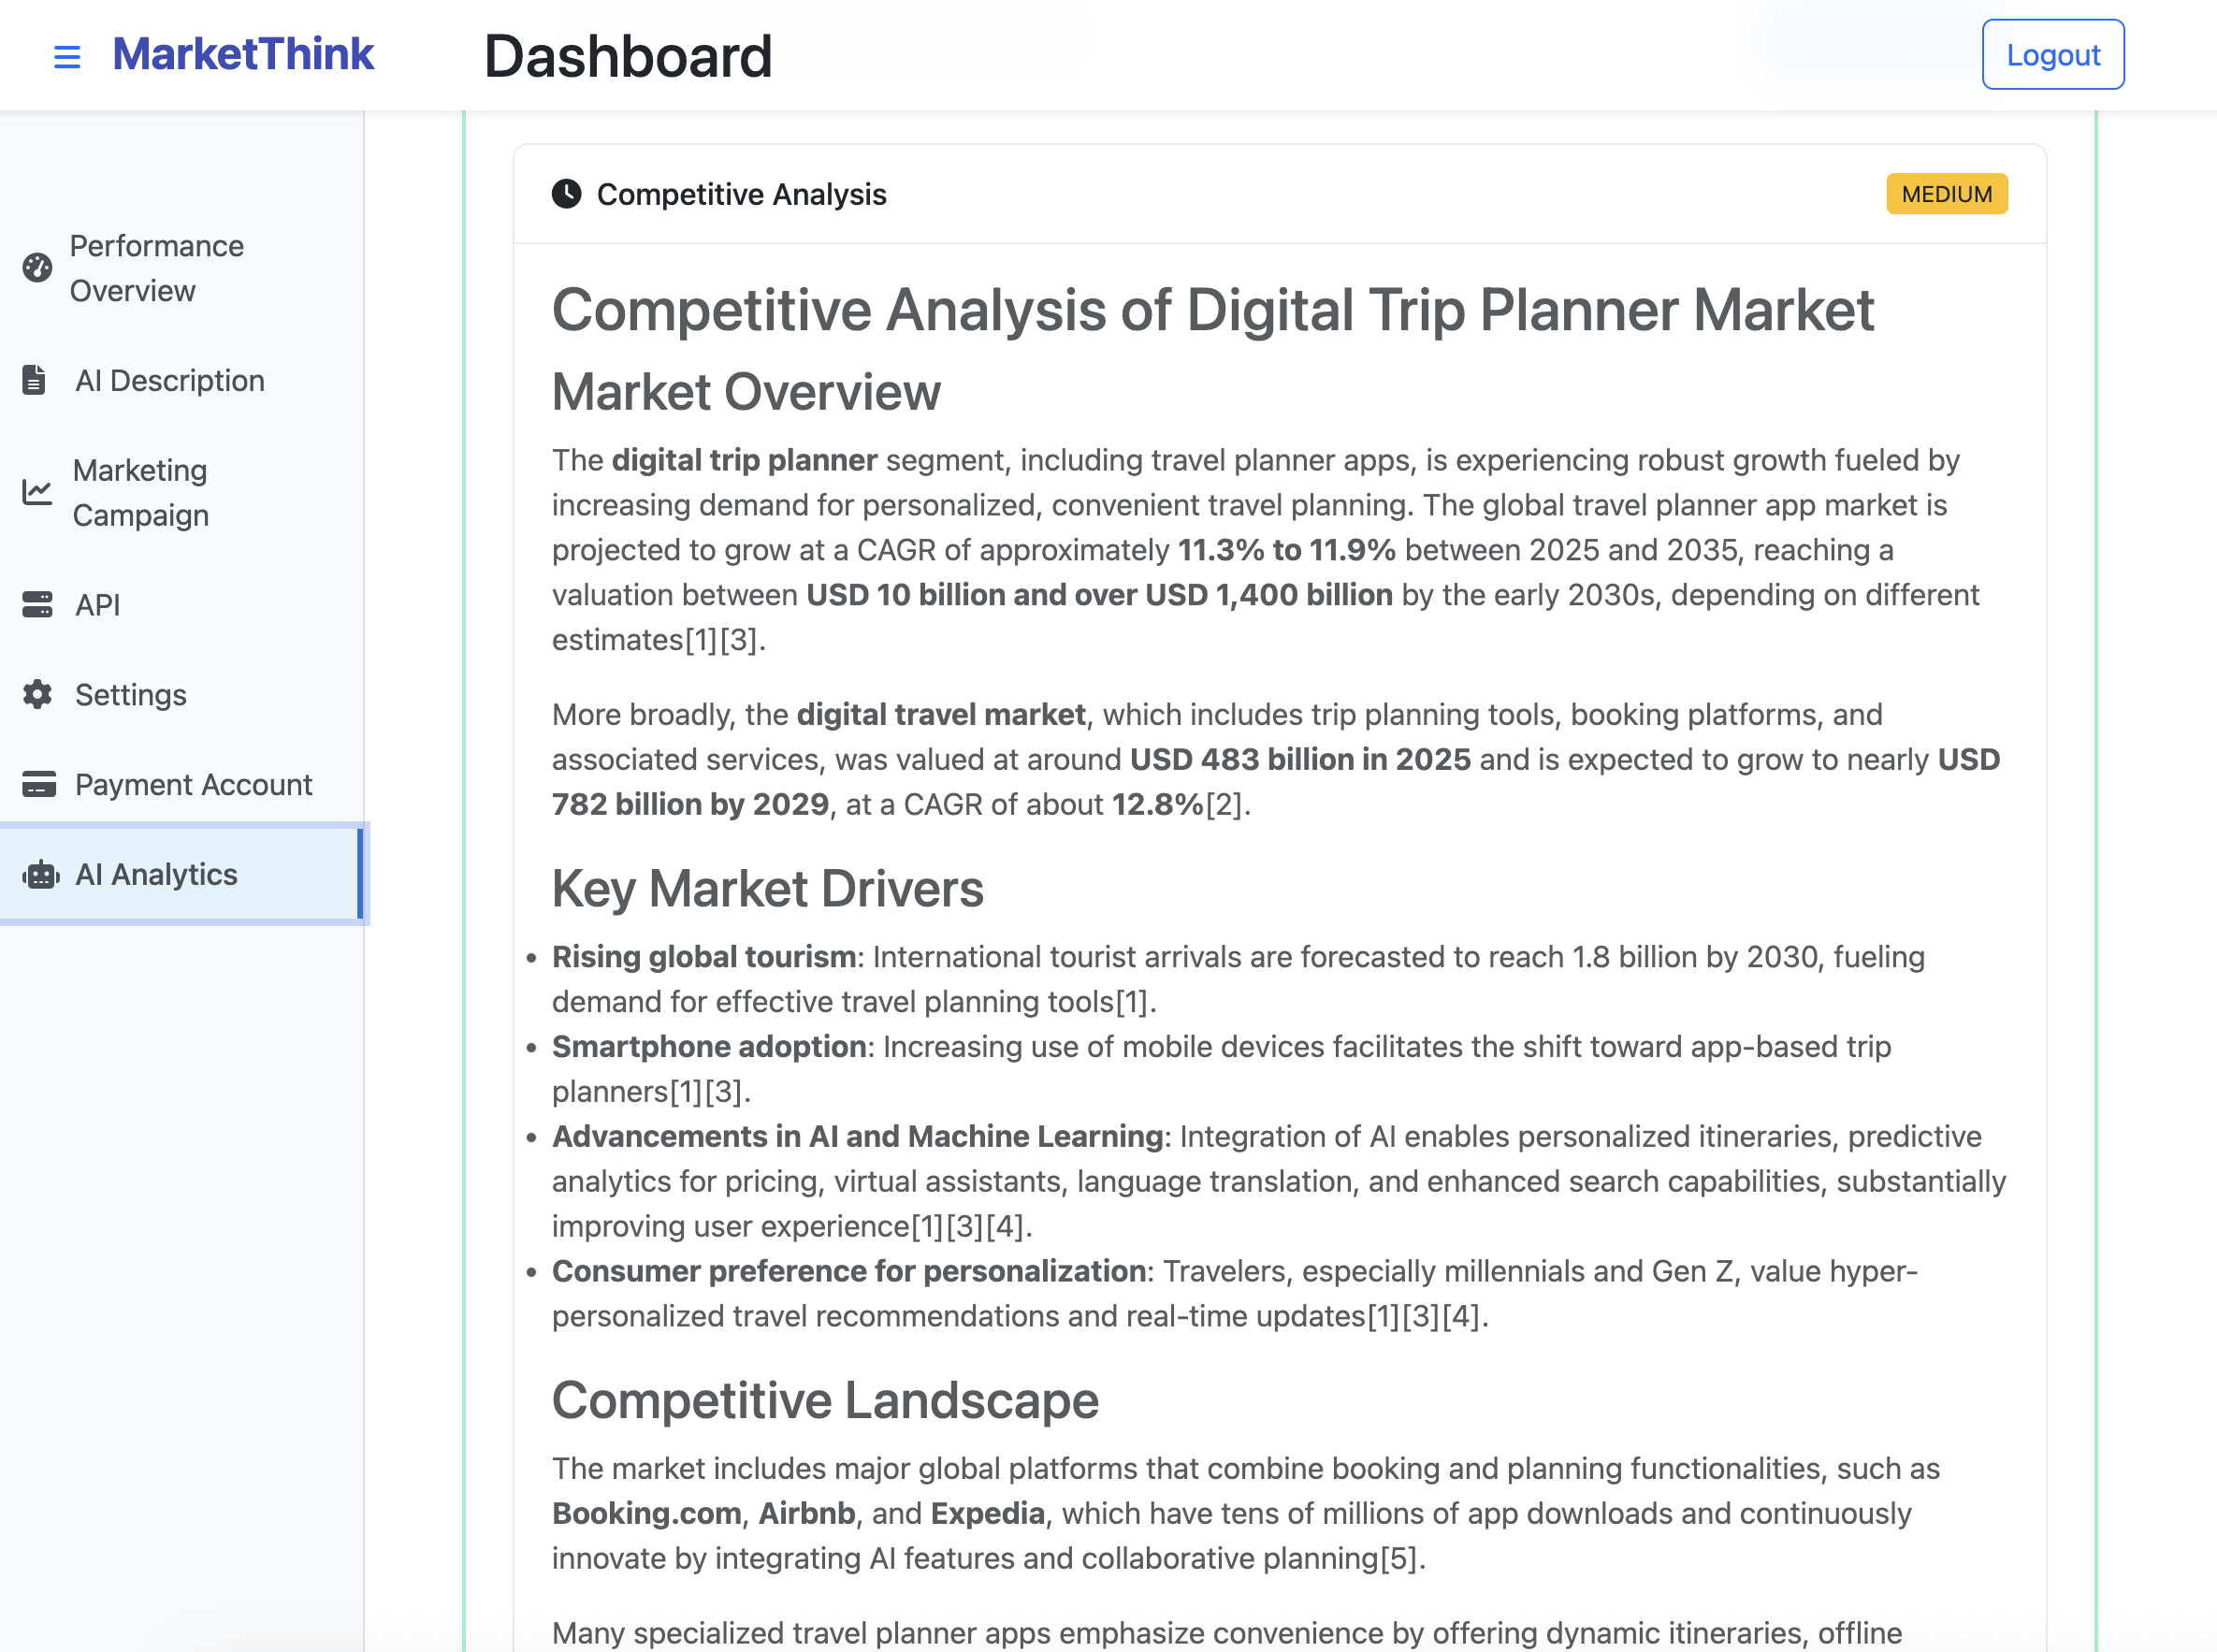Open Marketing Campaign menu item
Image resolution: width=2217 pixels, height=1652 pixels.
(x=140, y=492)
